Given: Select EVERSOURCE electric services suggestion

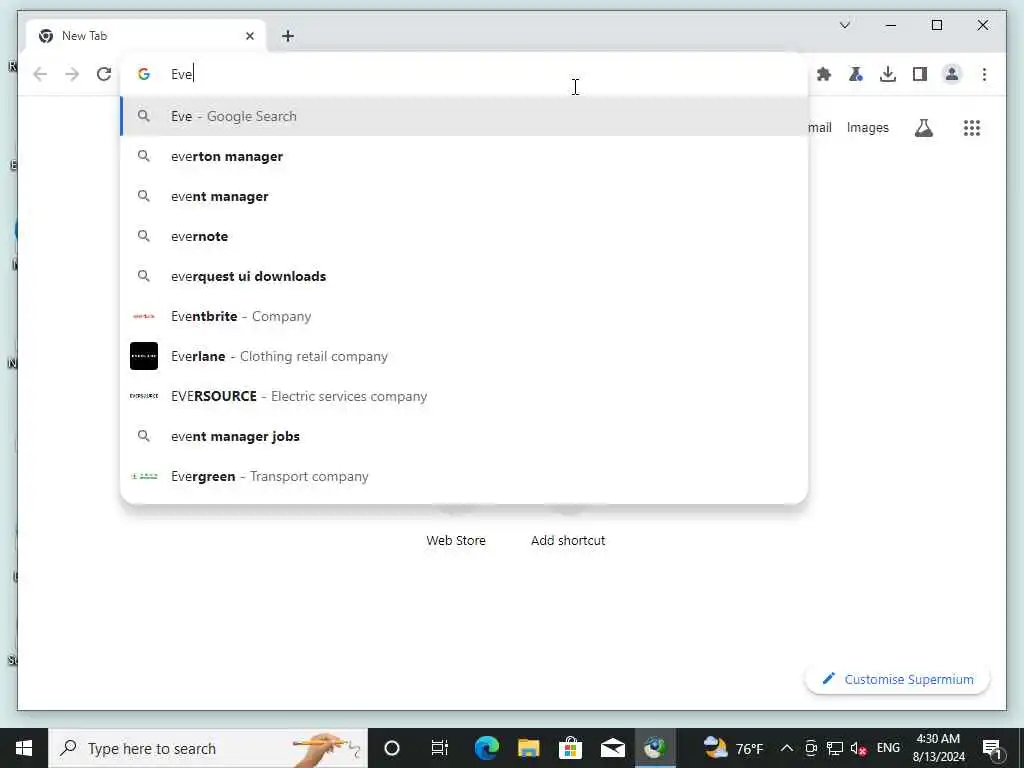Looking at the screenshot, I should click(x=464, y=396).
